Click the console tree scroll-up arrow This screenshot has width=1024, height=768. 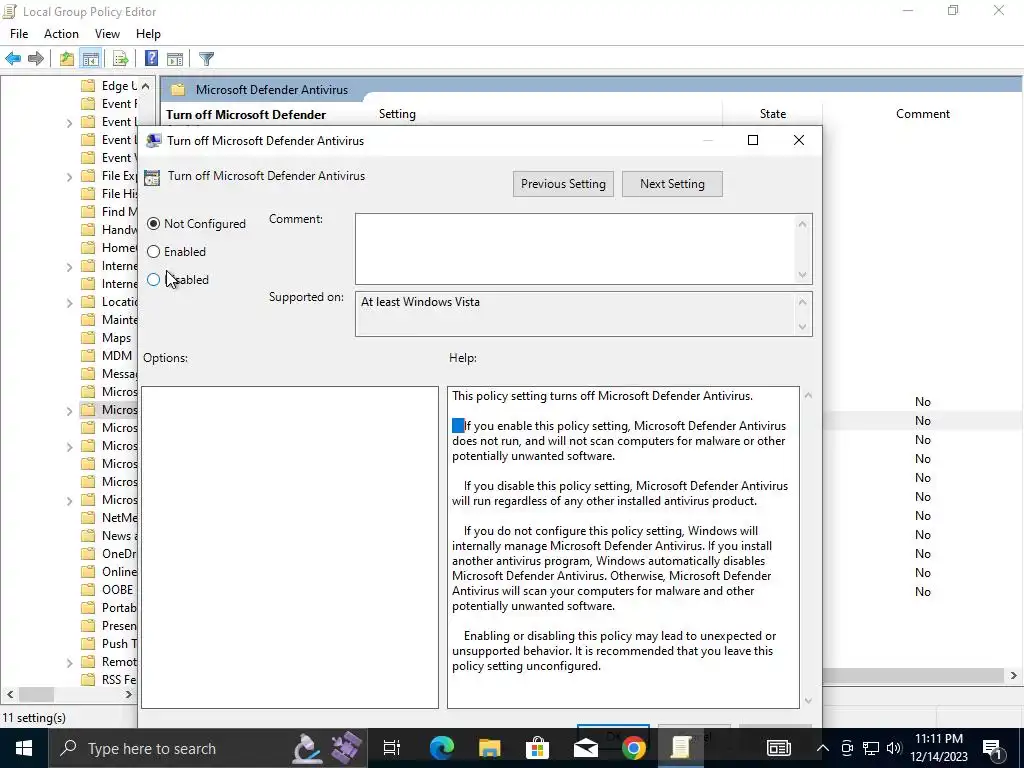(x=145, y=86)
